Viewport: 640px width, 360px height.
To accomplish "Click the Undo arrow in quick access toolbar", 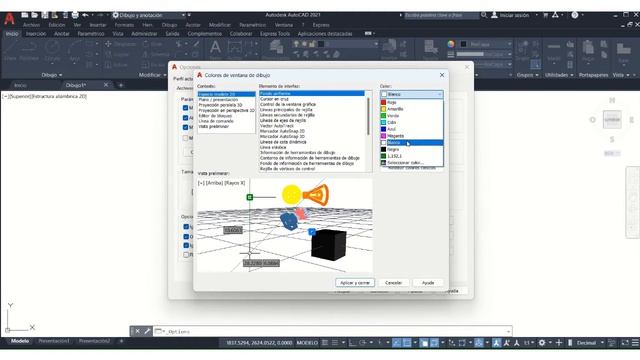I will (85, 15).
